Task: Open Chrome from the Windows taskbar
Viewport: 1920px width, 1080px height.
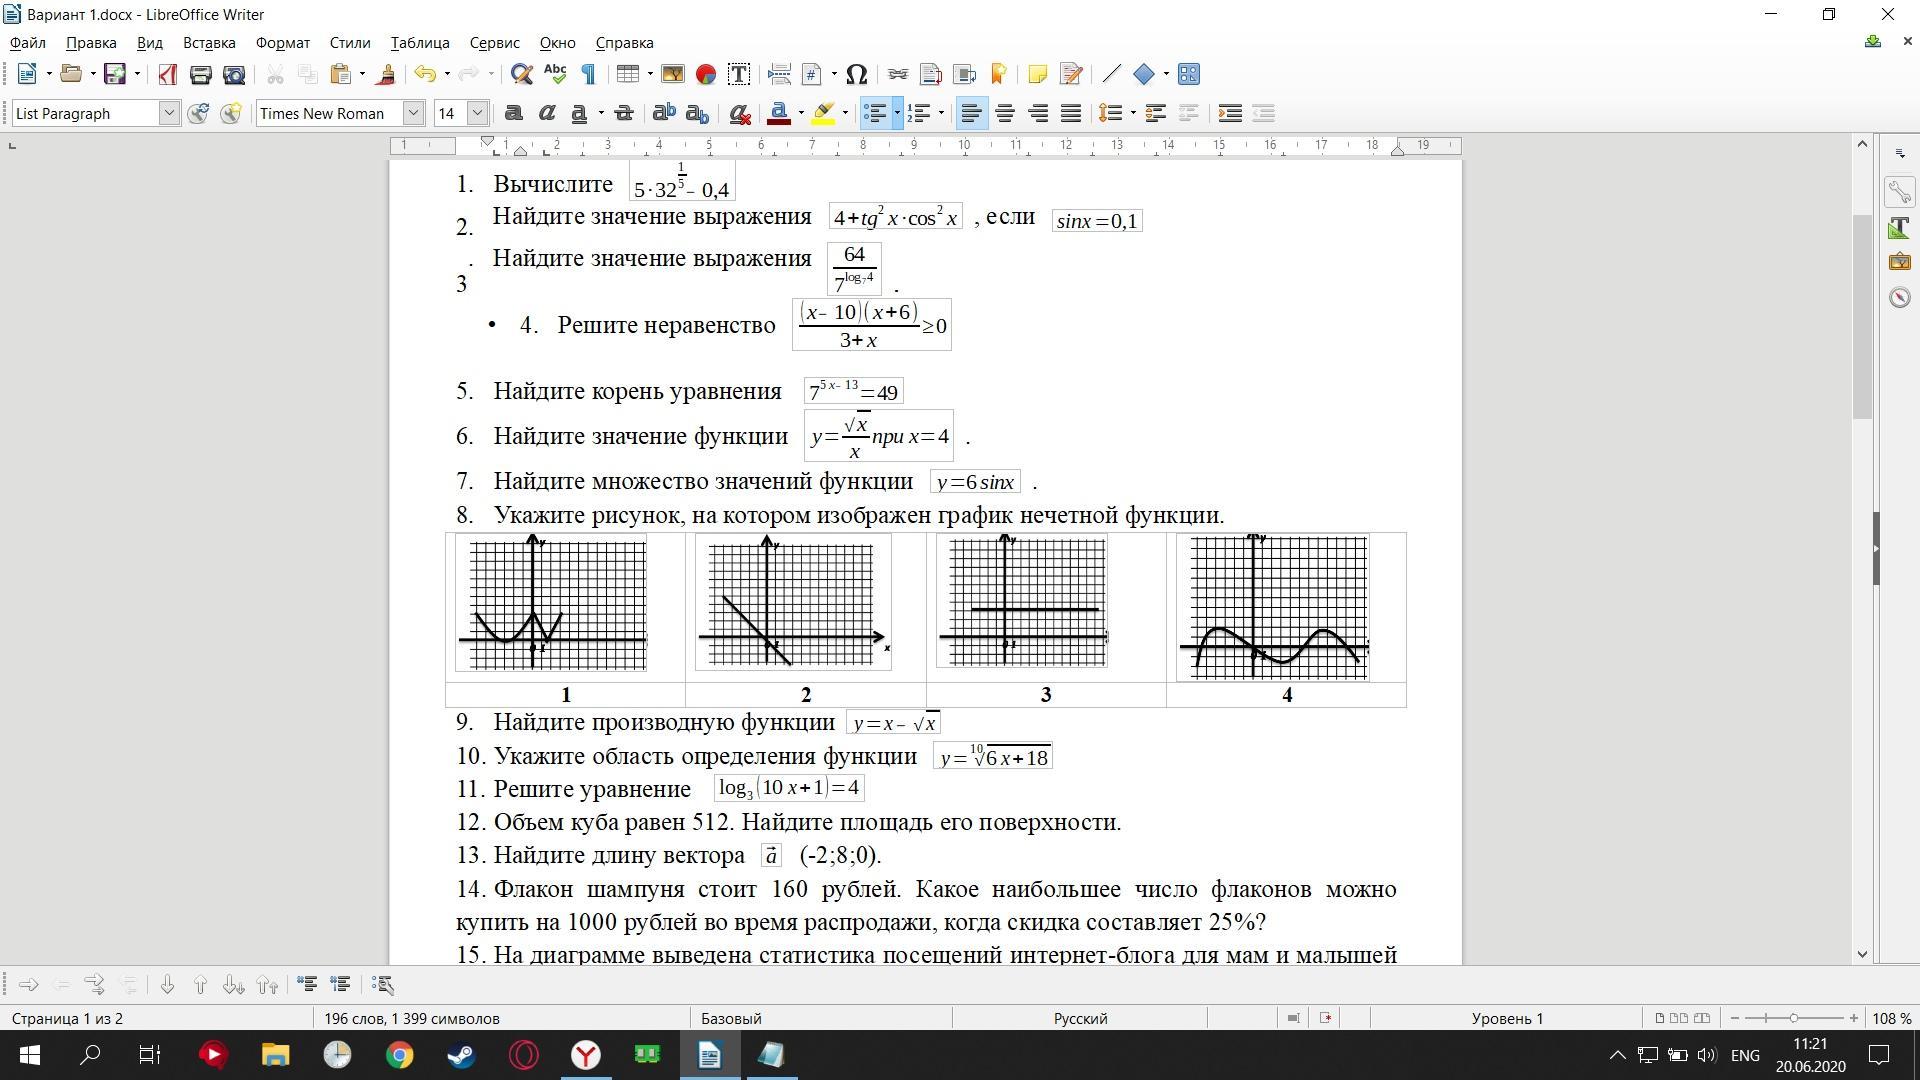Action: coord(399,1055)
